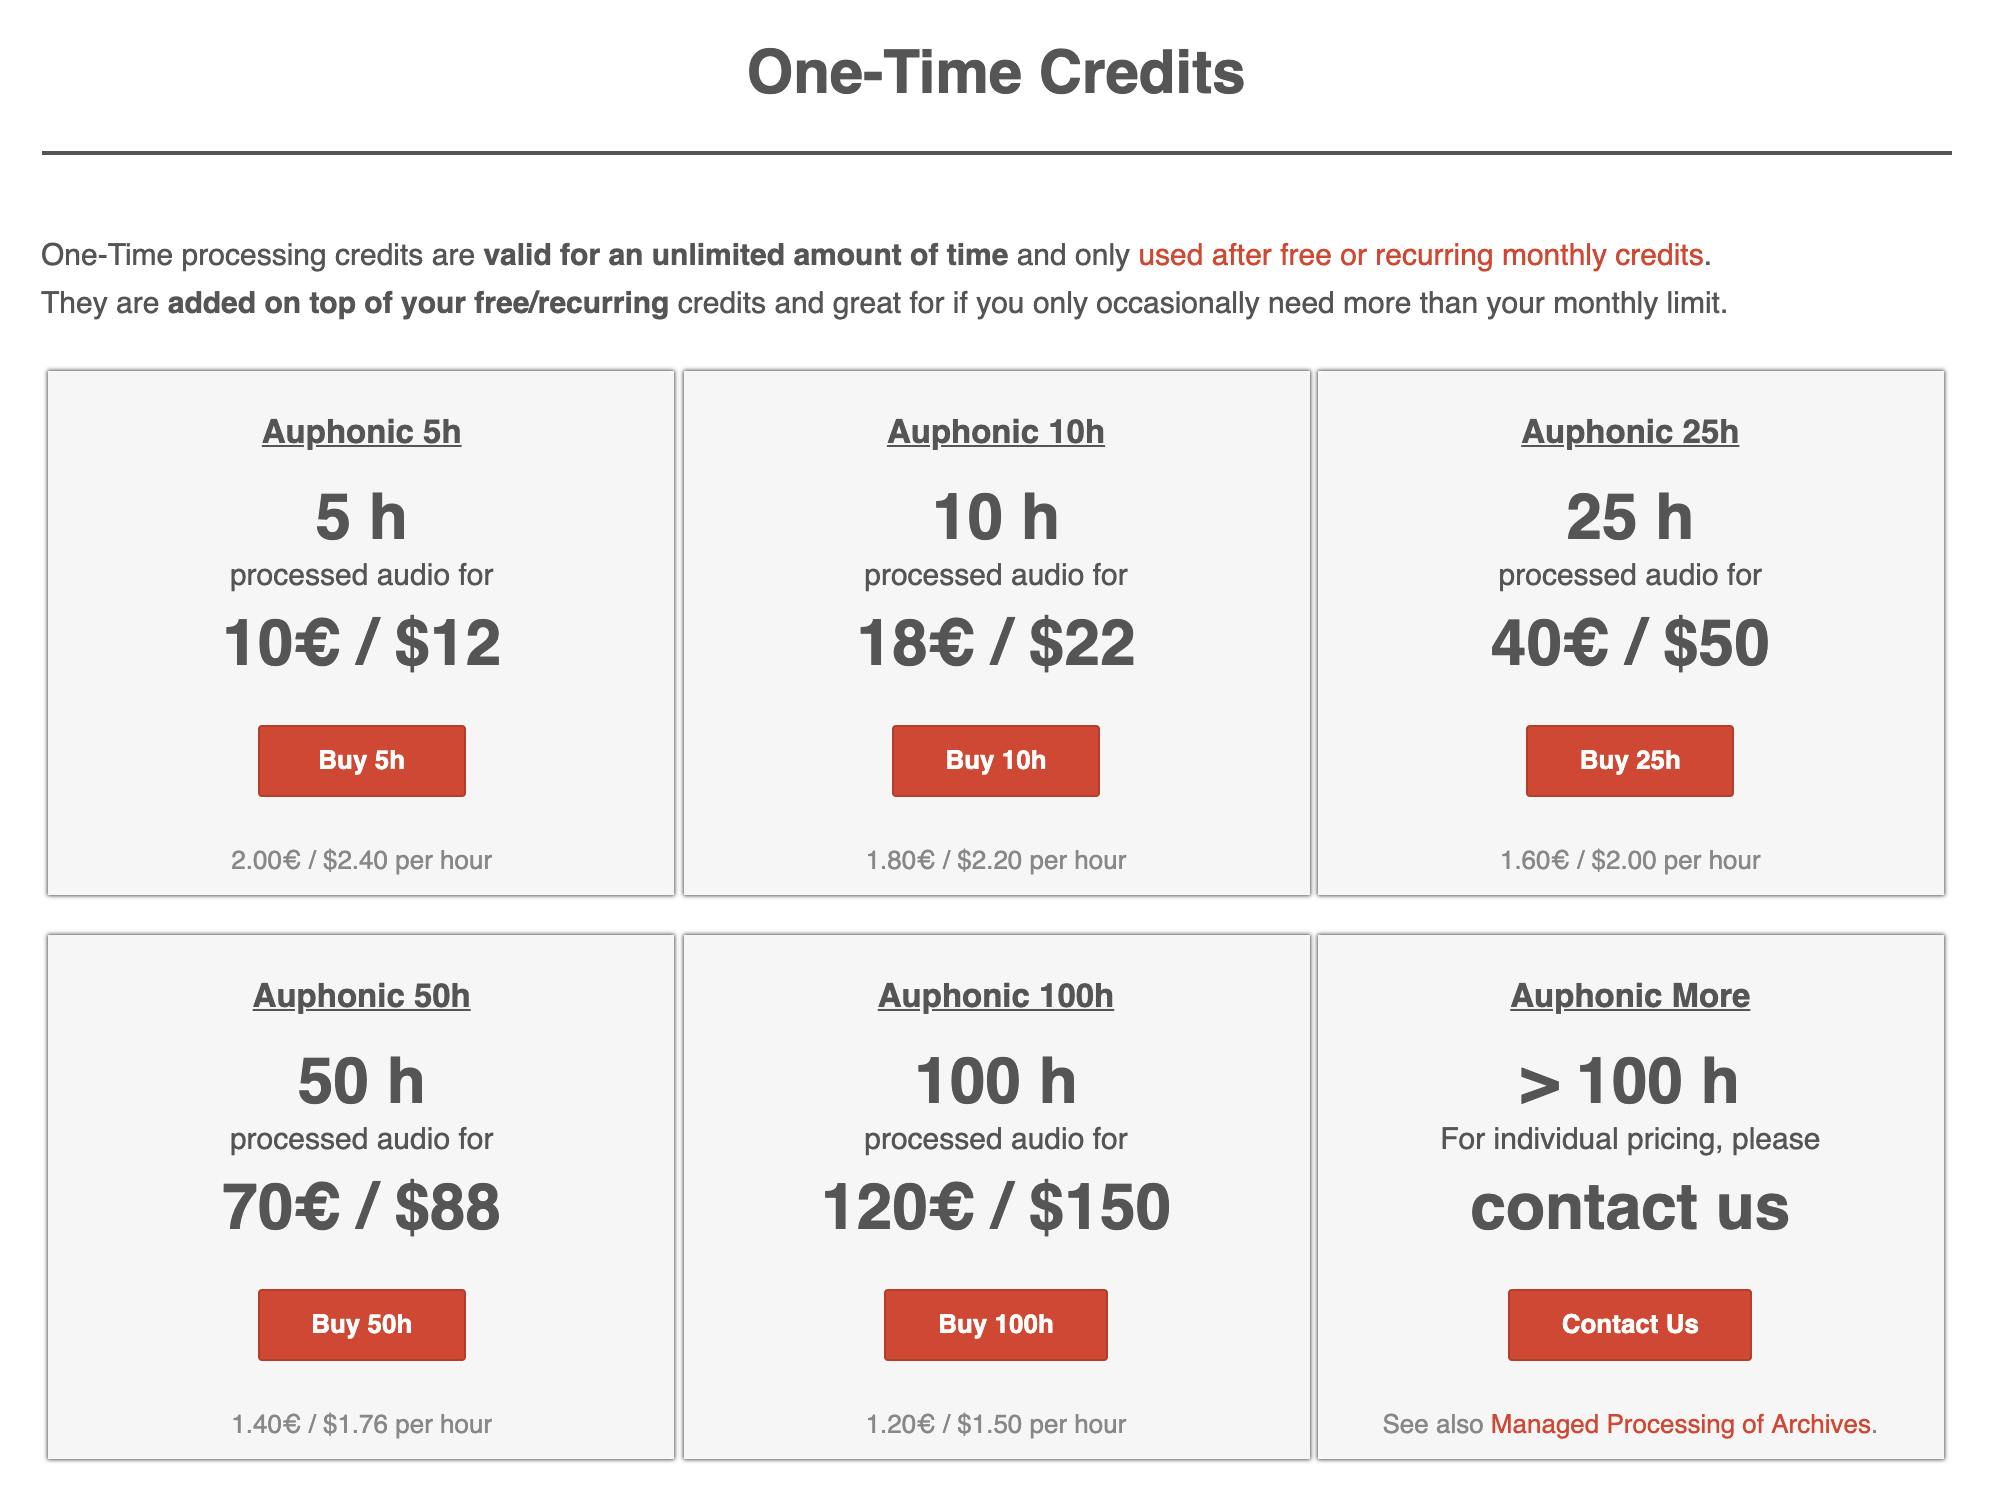
Task: Purchase credits with Buy 25h button
Action: point(1629,760)
